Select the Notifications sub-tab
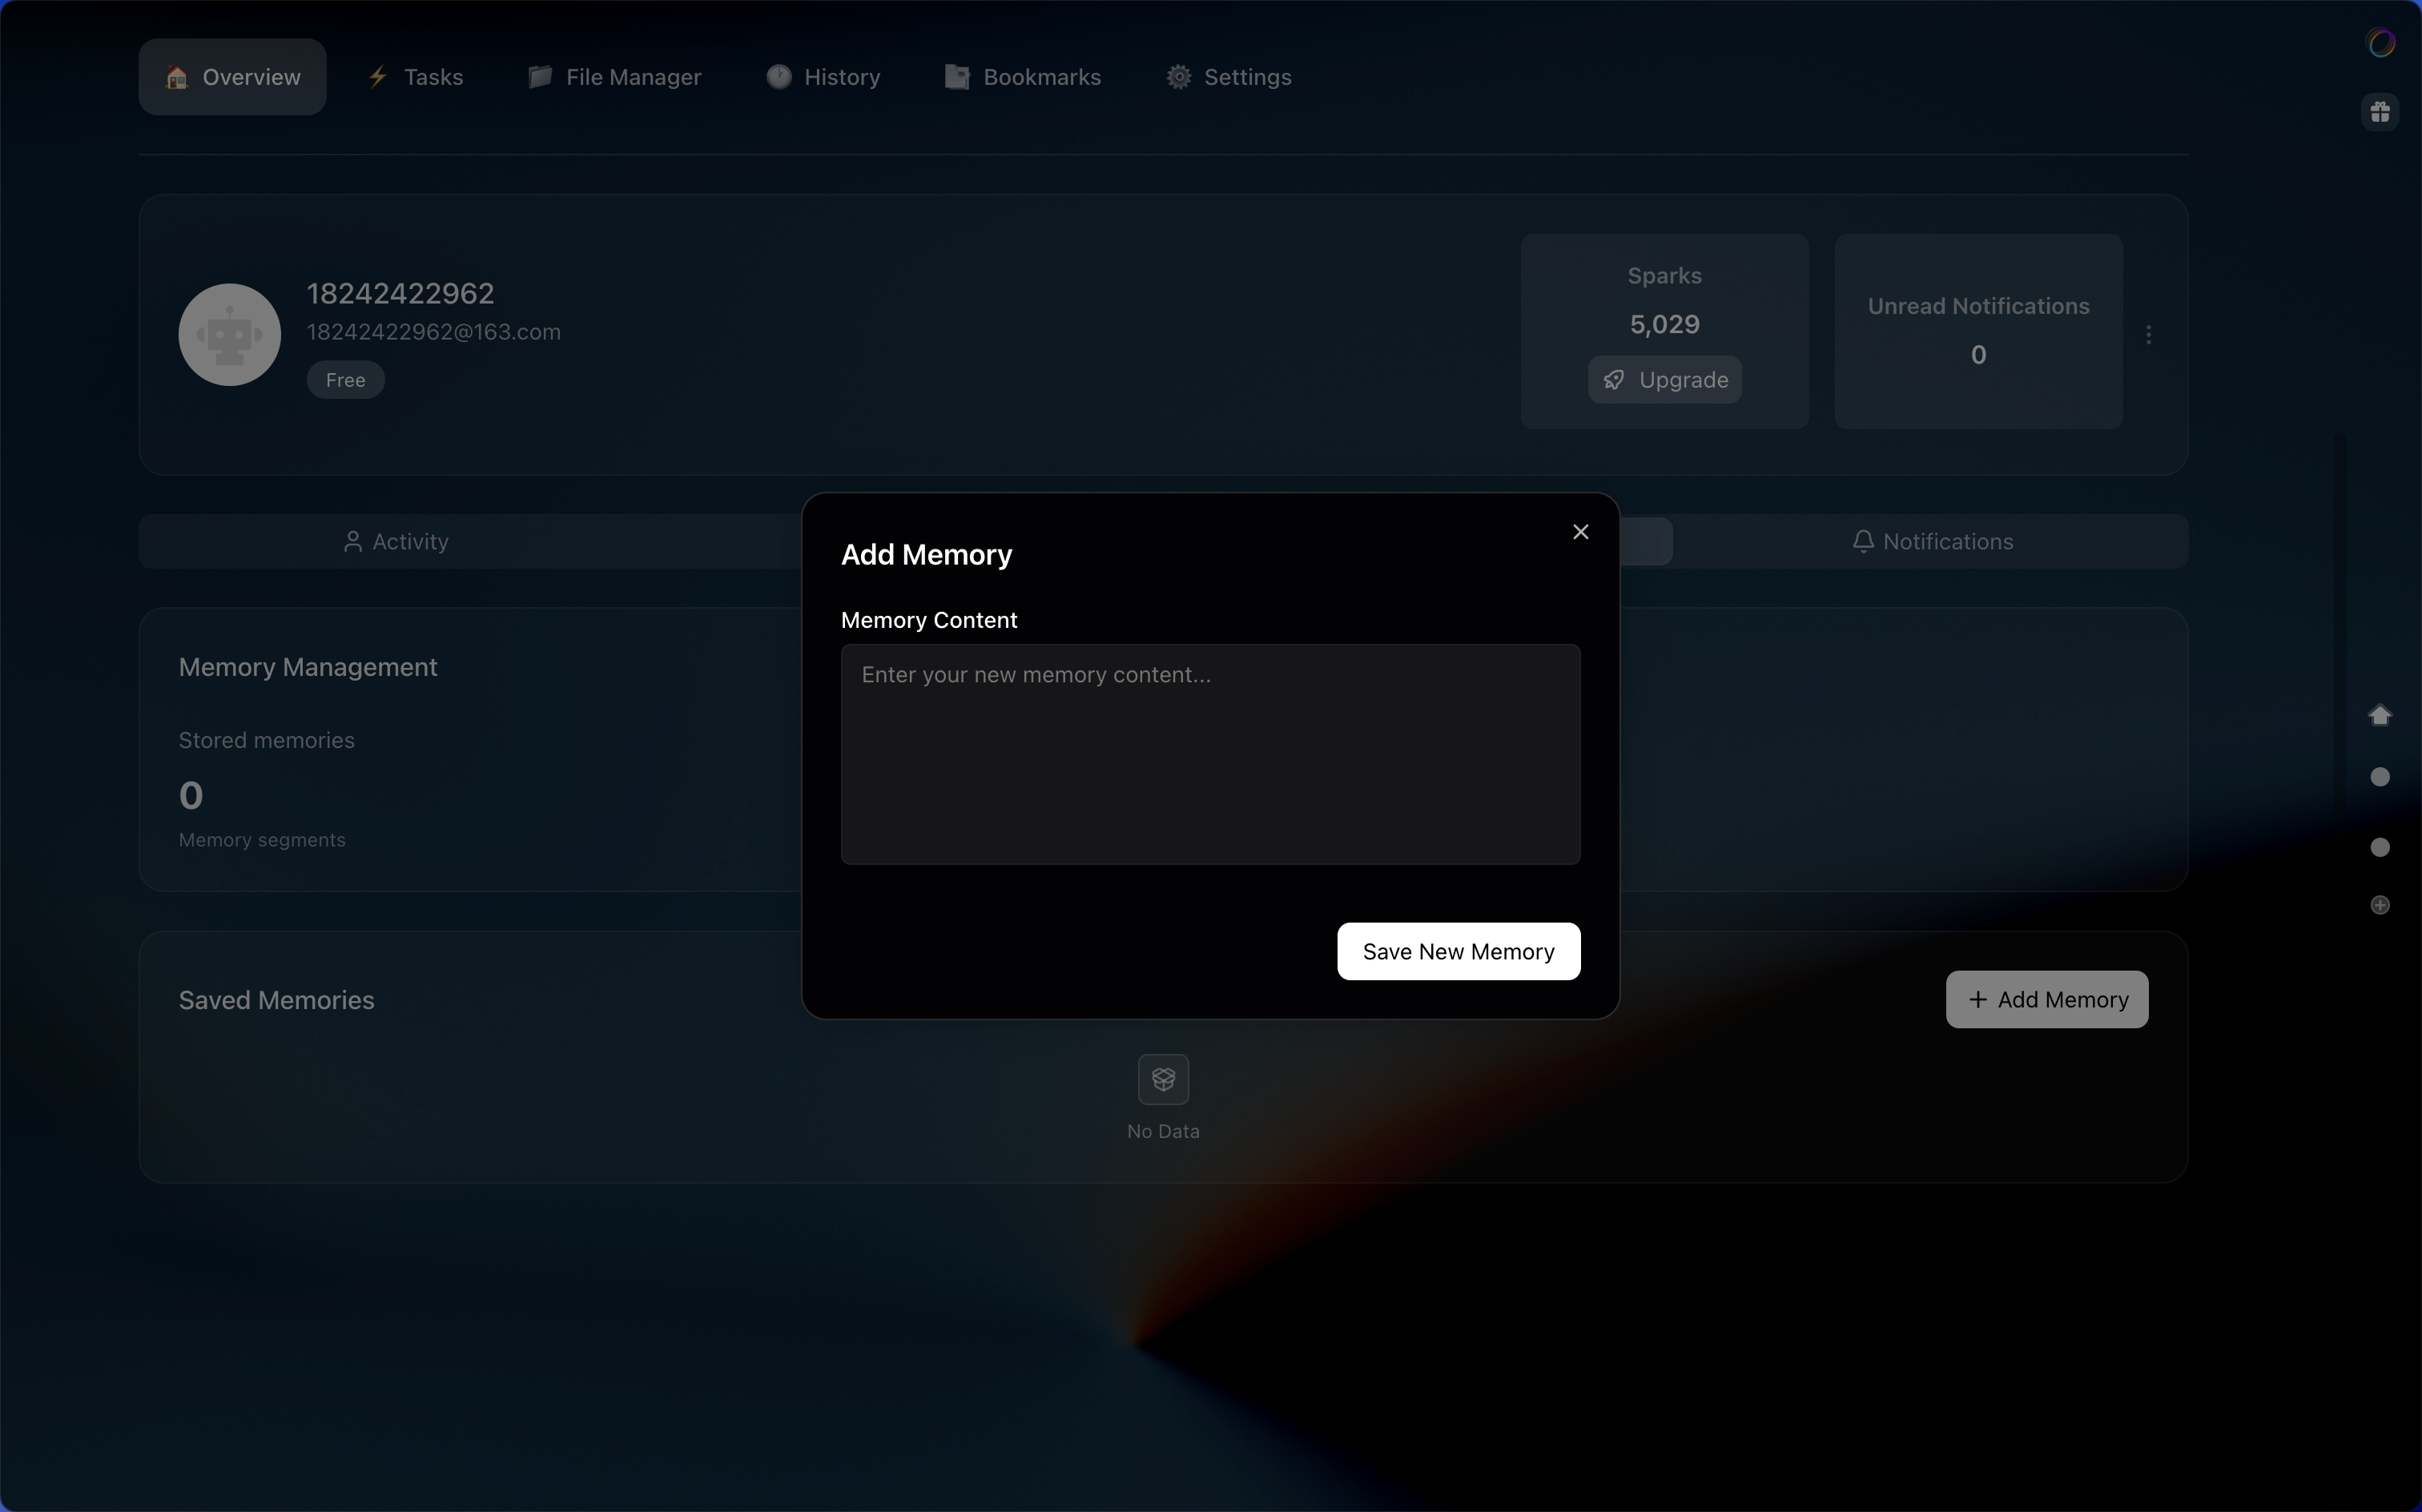This screenshot has width=2422, height=1512. point(1932,541)
